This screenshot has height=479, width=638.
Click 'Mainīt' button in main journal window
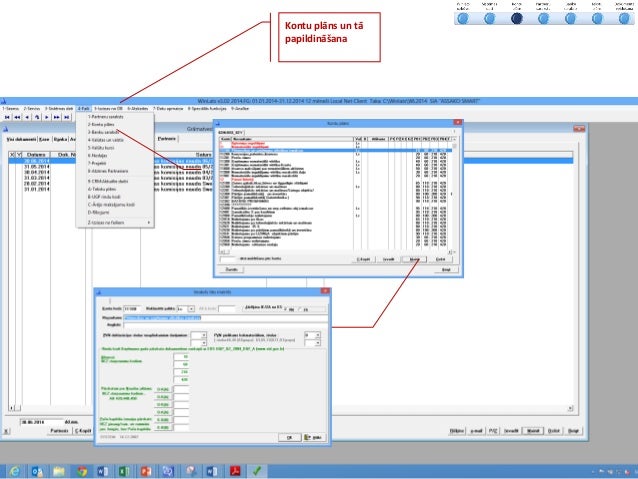tap(533, 431)
